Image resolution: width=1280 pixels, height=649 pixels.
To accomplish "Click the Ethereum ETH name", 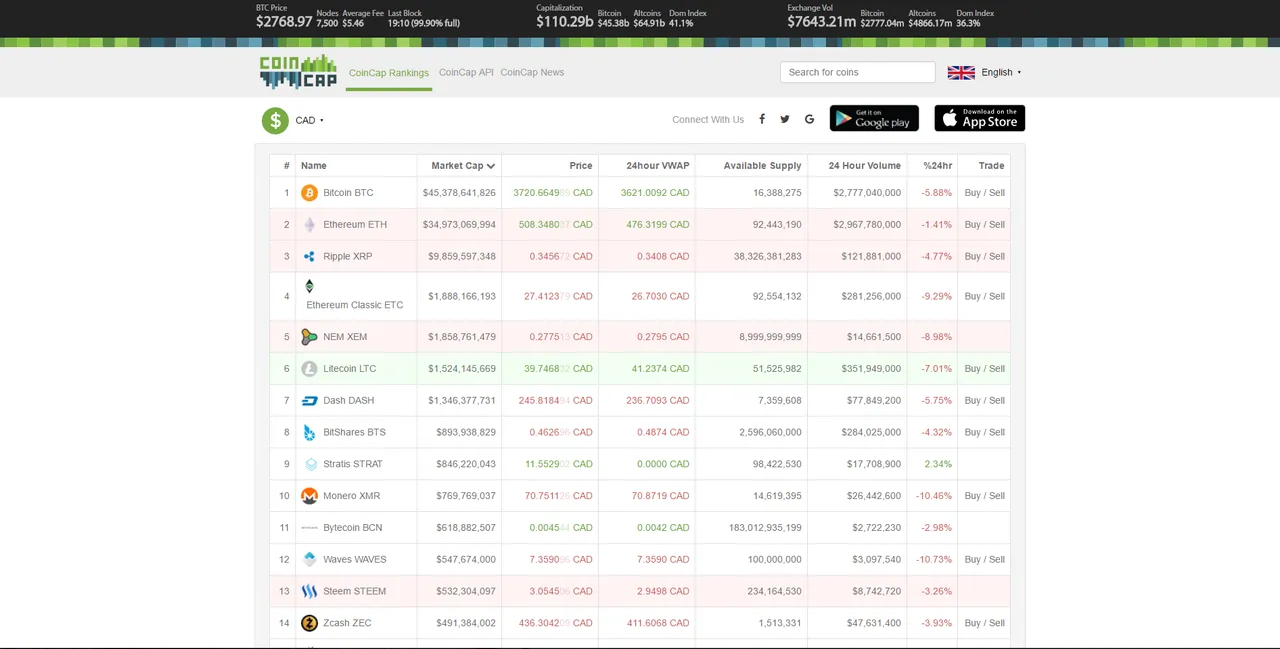I will click(x=355, y=225).
